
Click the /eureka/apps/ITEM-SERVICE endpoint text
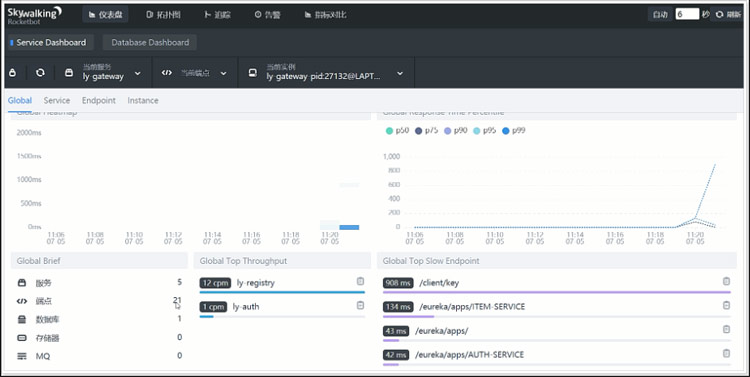[472, 307]
